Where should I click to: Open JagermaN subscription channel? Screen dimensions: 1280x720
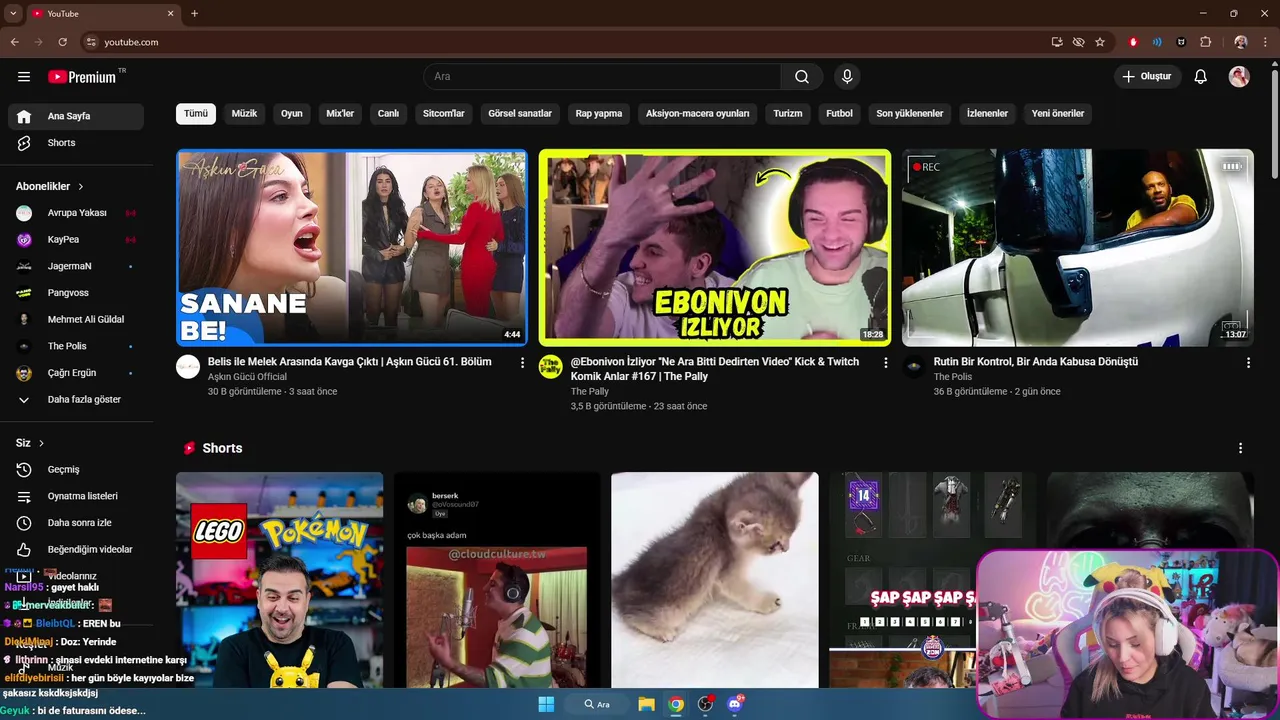[76, 266]
